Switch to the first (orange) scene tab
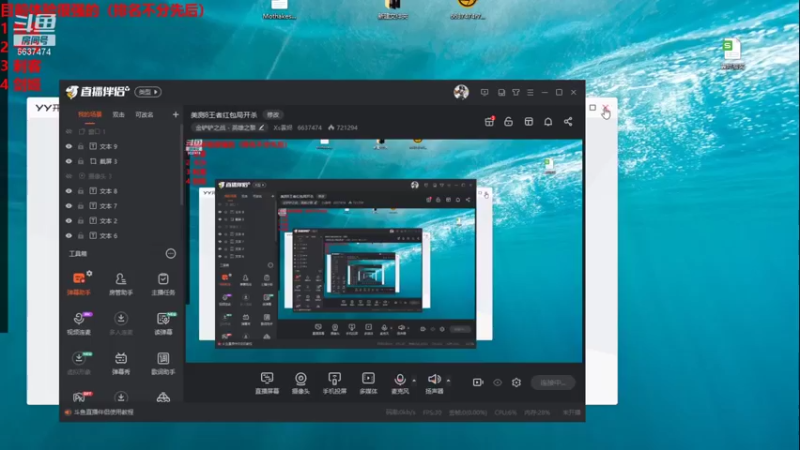The image size is (800, 450). pyautogui.click(x=90, y=114)
